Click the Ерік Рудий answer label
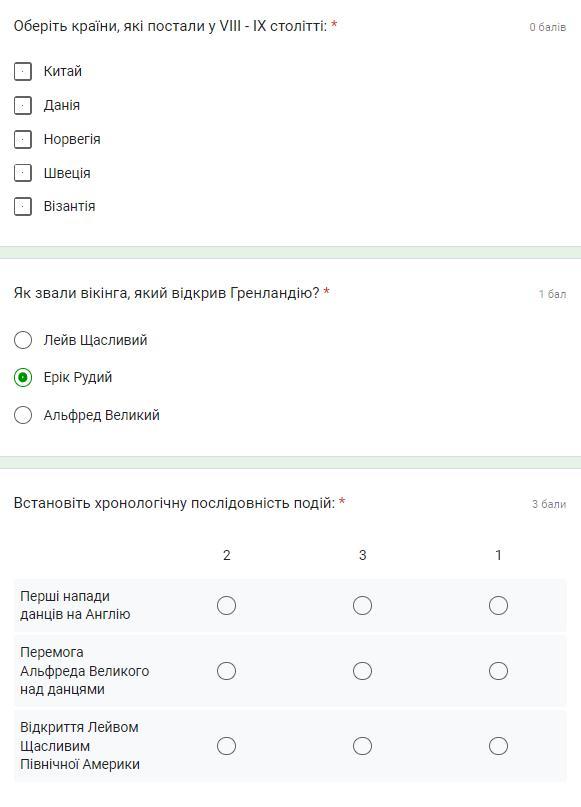The width and height of the screenshot is (581, 807). click(78, 377)
